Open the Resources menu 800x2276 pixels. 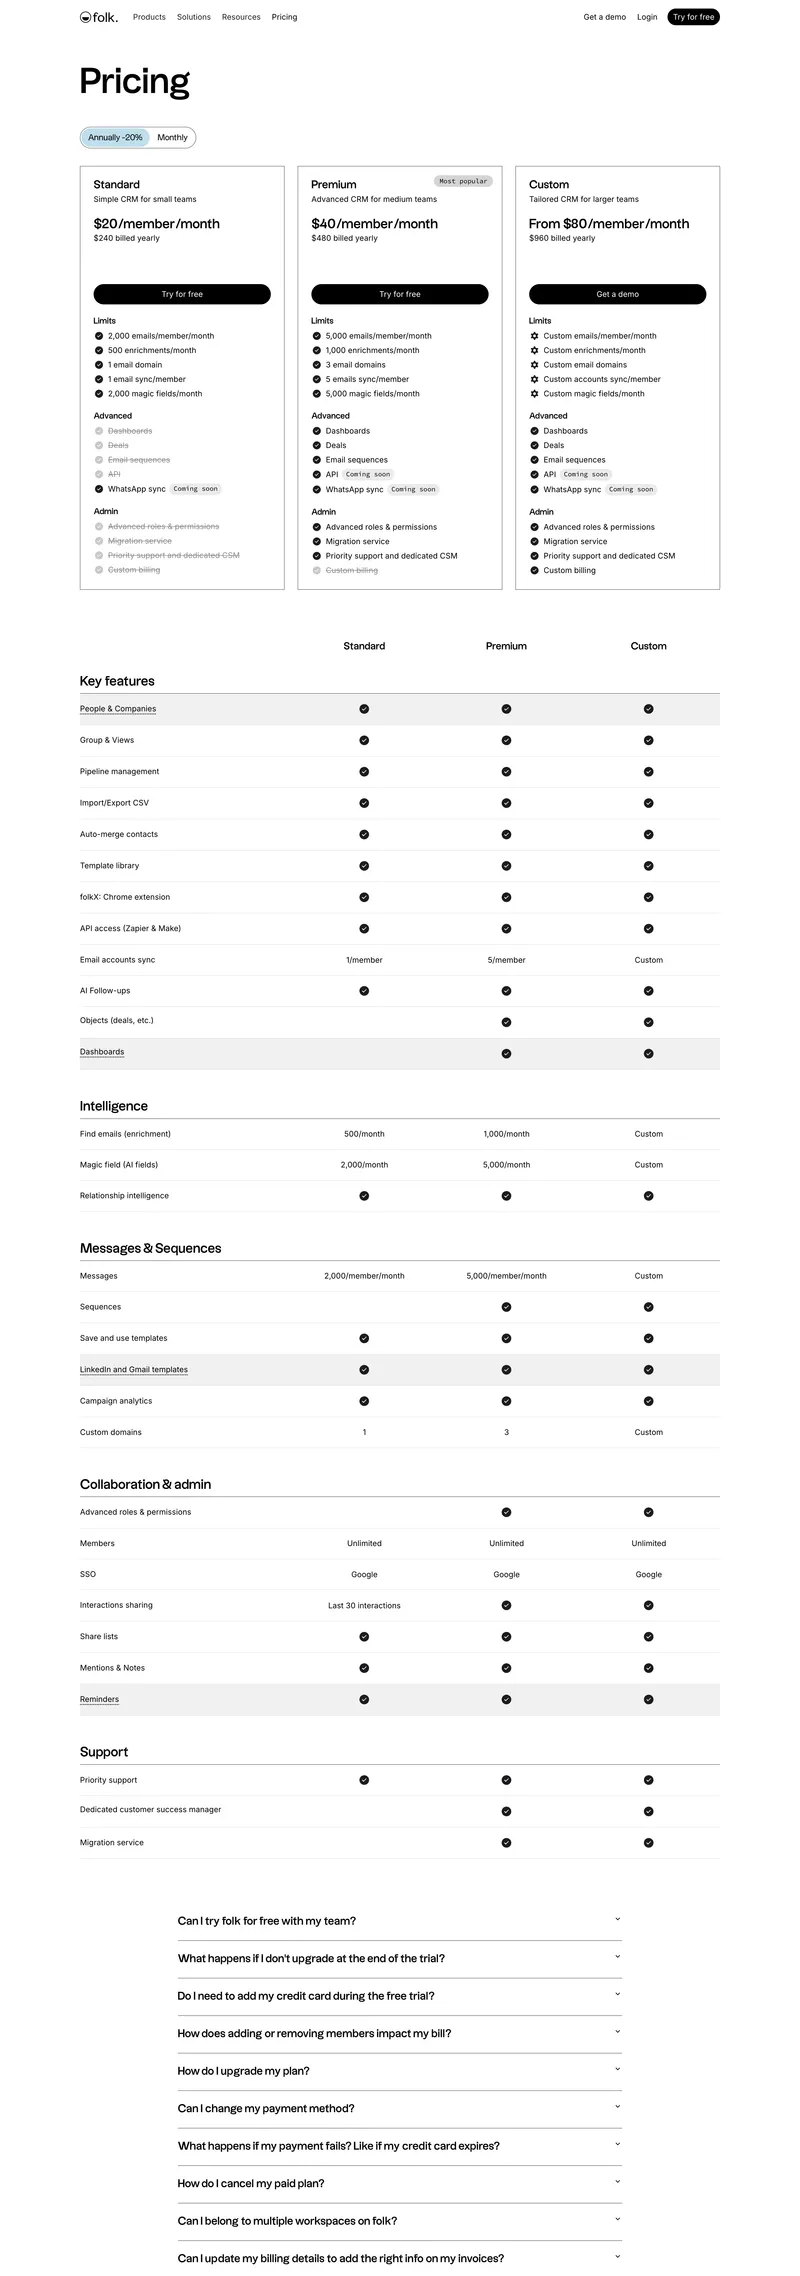tap(241, 17)
